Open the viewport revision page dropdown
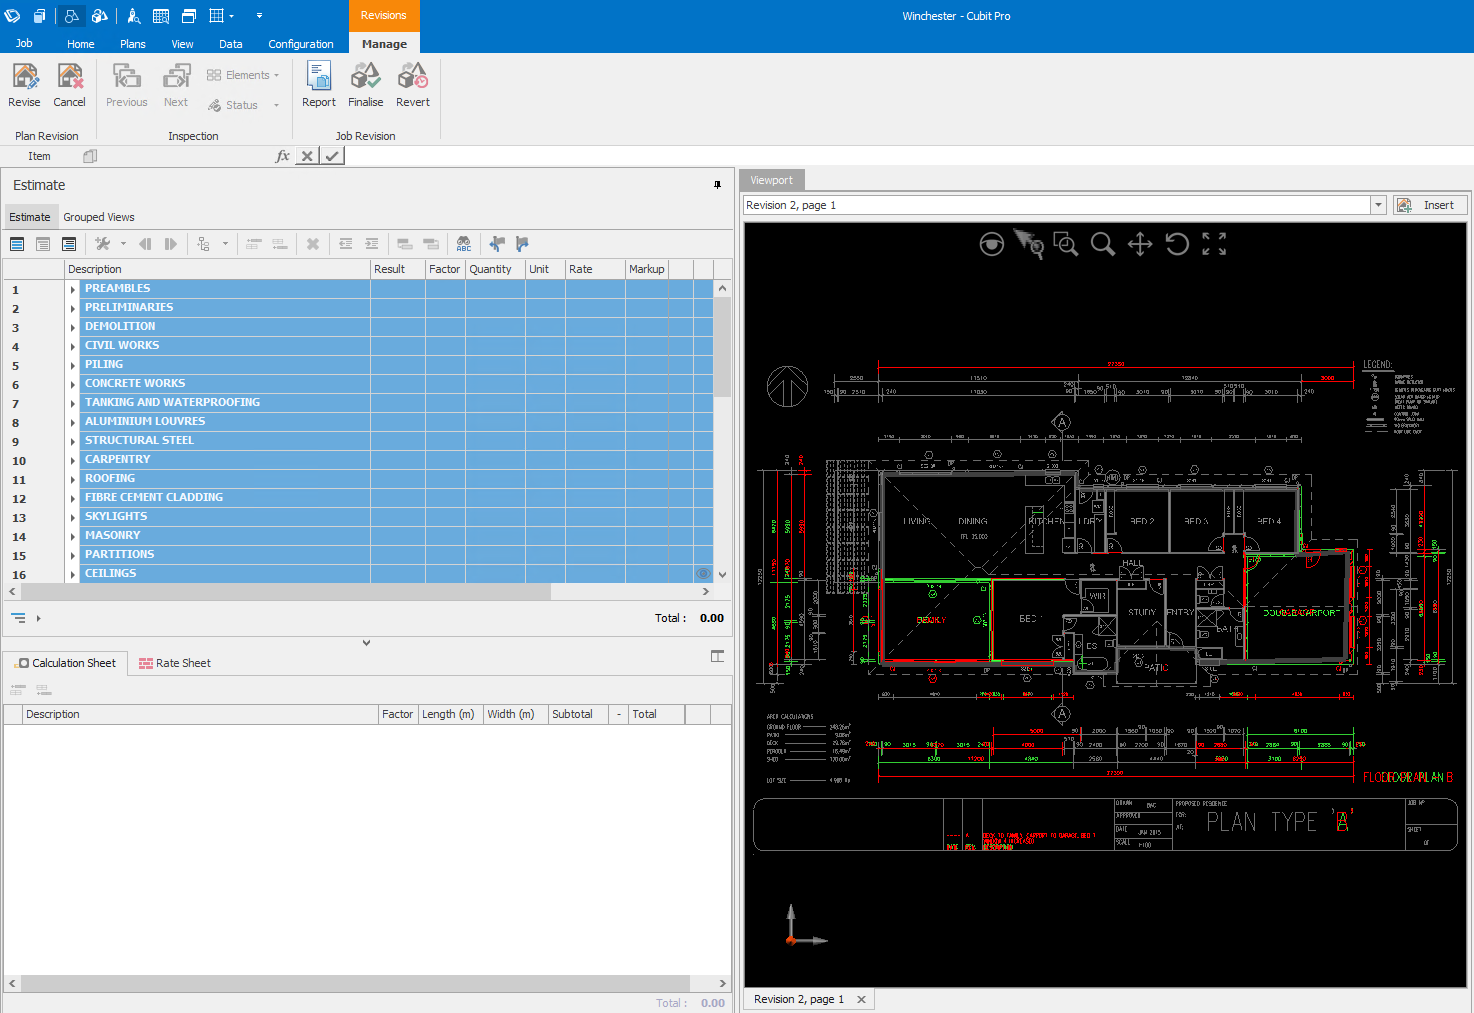This screenshot has height=1013, width=1474. [x=1378, y=205]
